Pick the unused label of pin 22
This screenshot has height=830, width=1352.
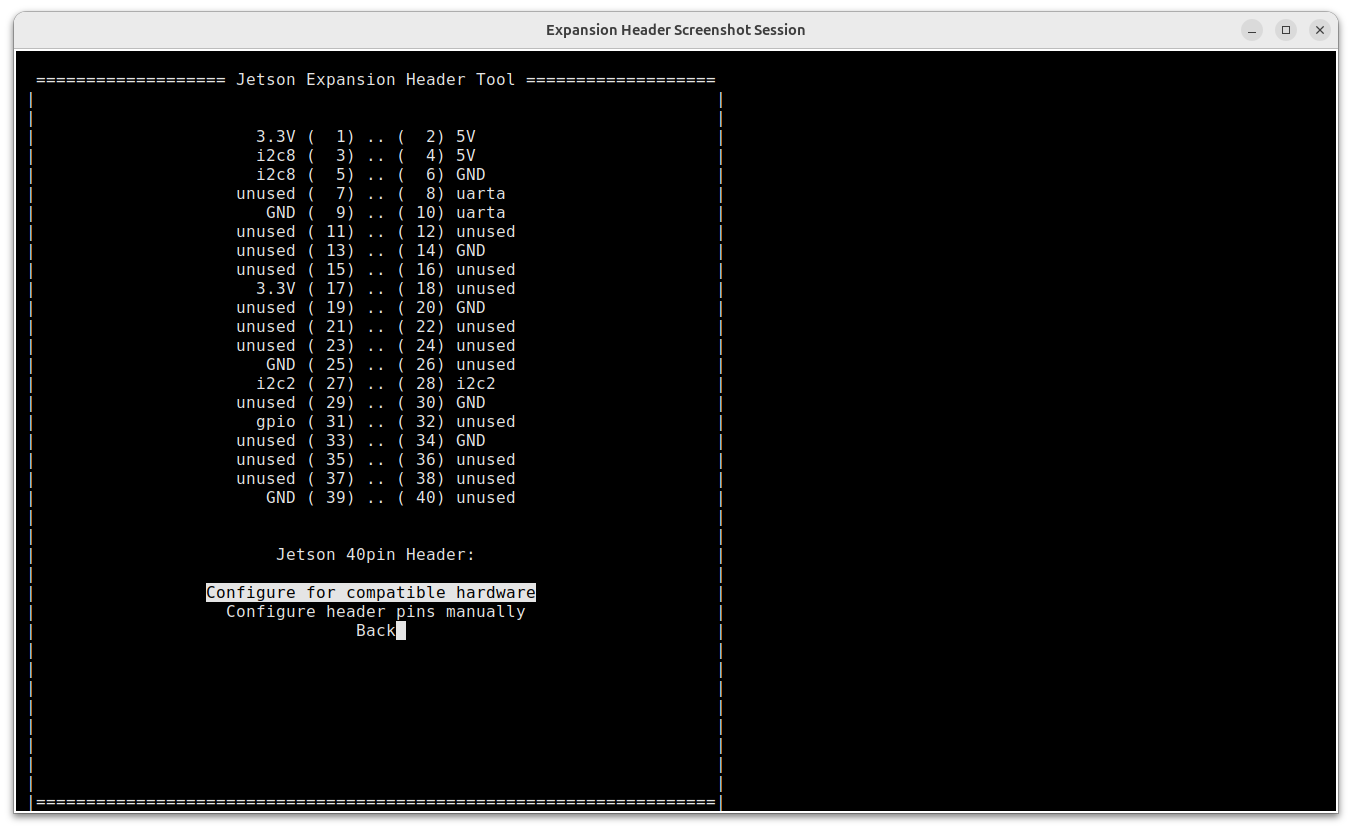pos(486,327)
